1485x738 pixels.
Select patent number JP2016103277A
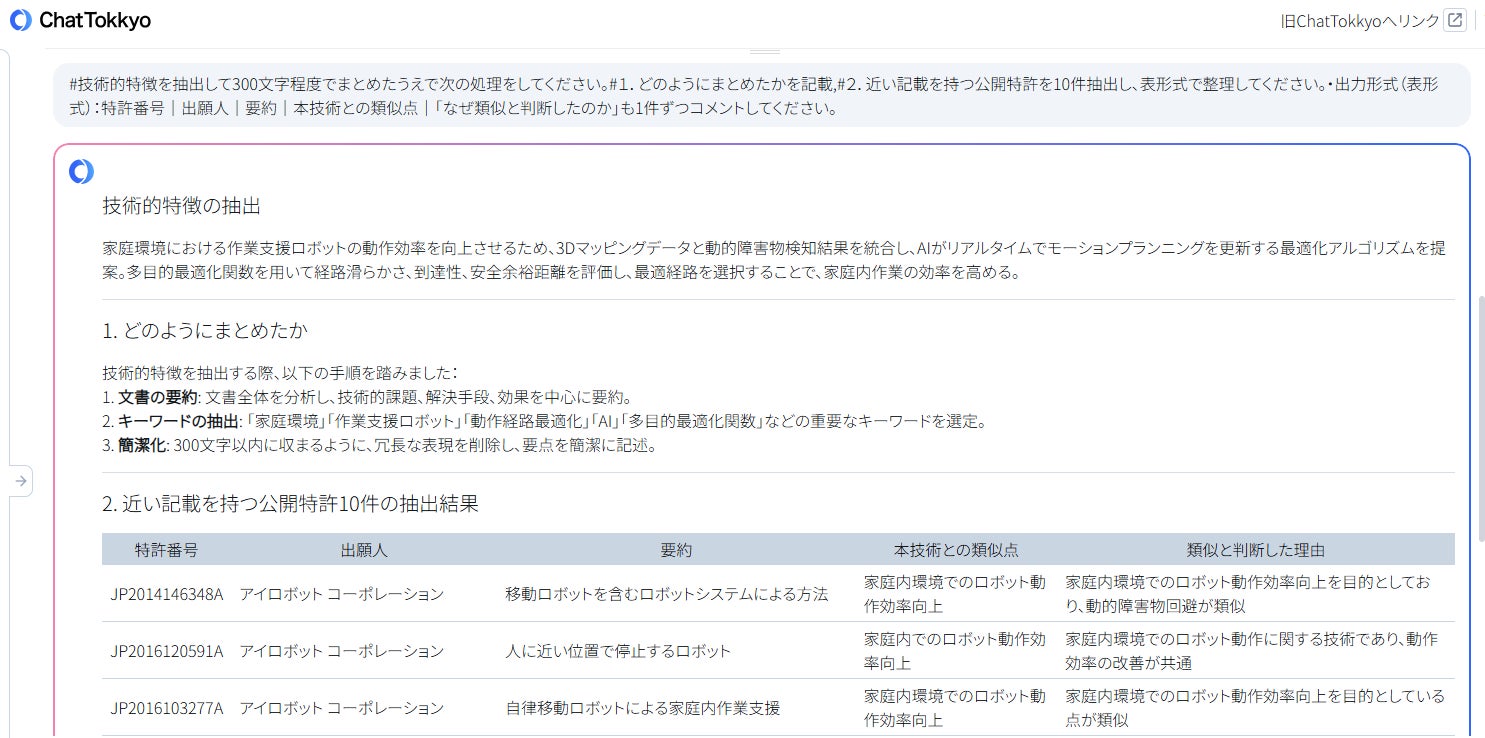click(x=167, y=708)
